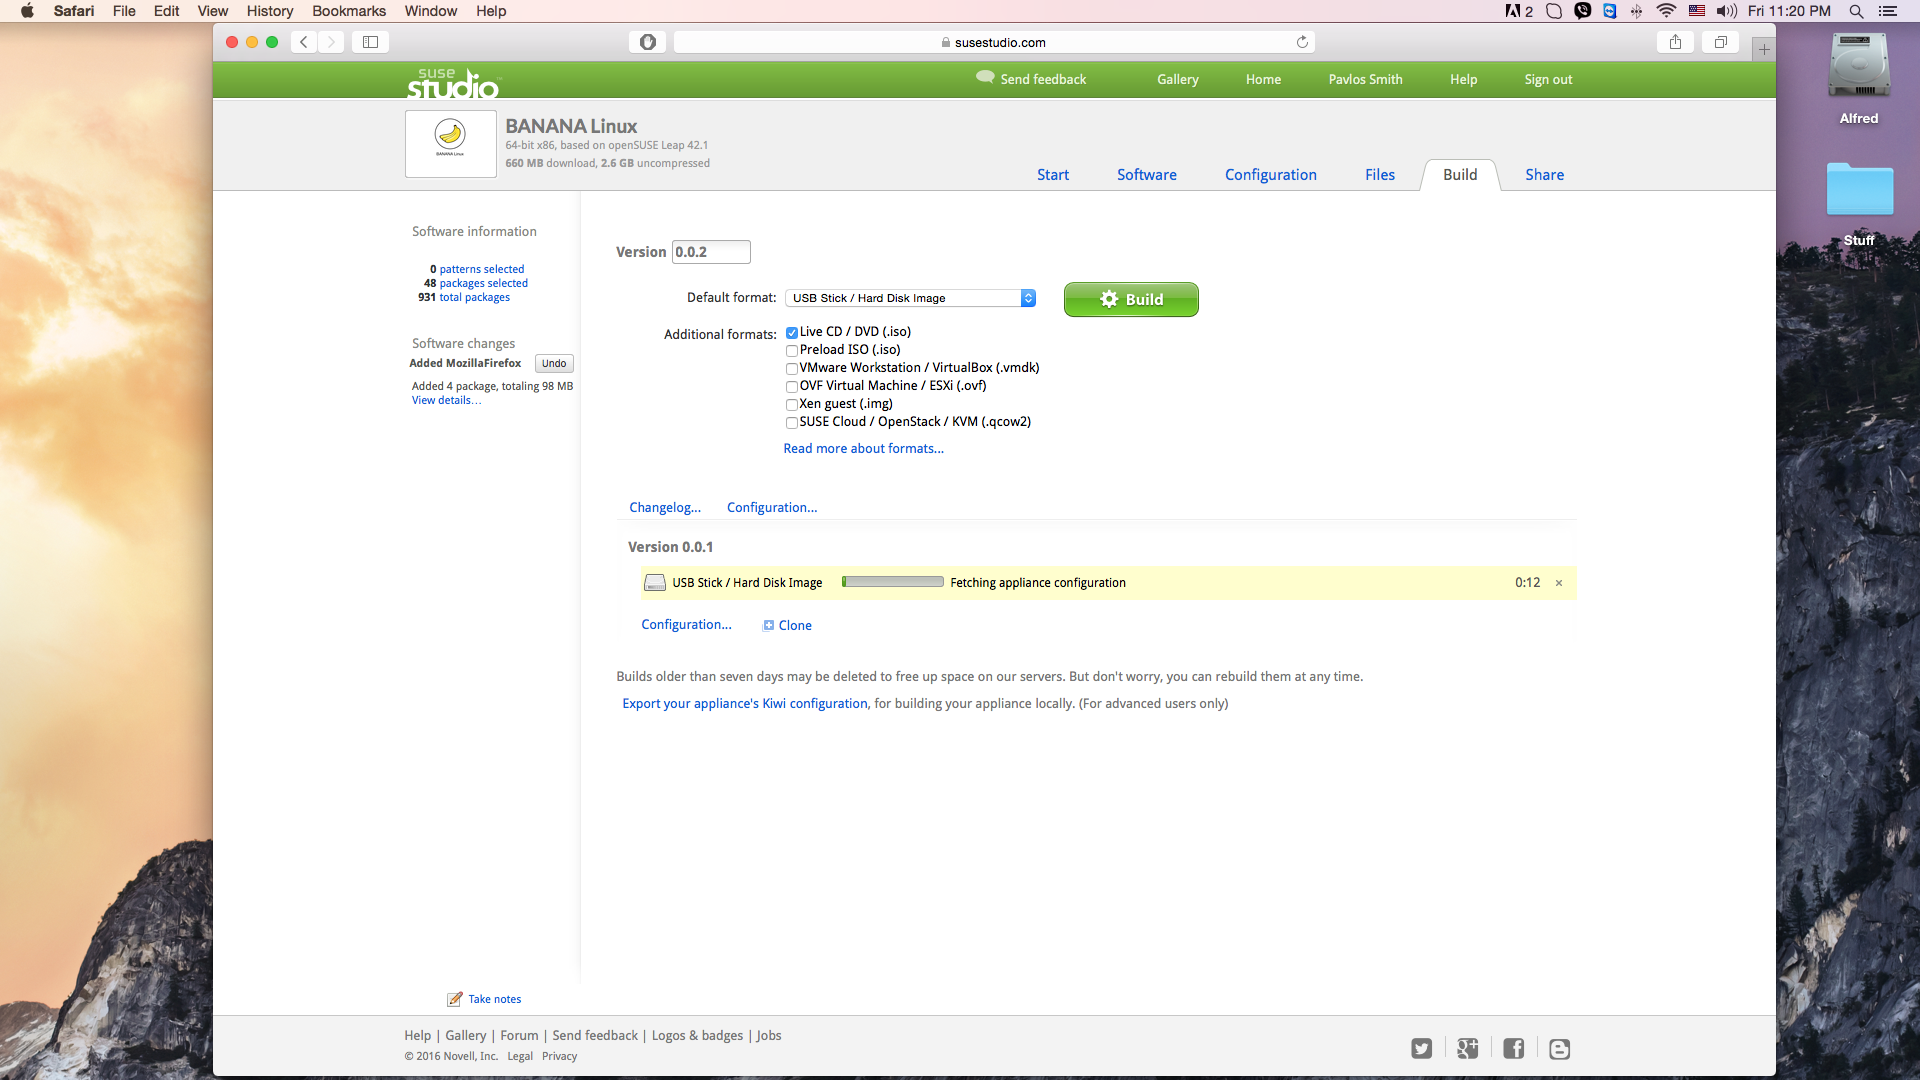
Task: Click the USB Stick hard disk icon in build row
Action: (655, 582)
